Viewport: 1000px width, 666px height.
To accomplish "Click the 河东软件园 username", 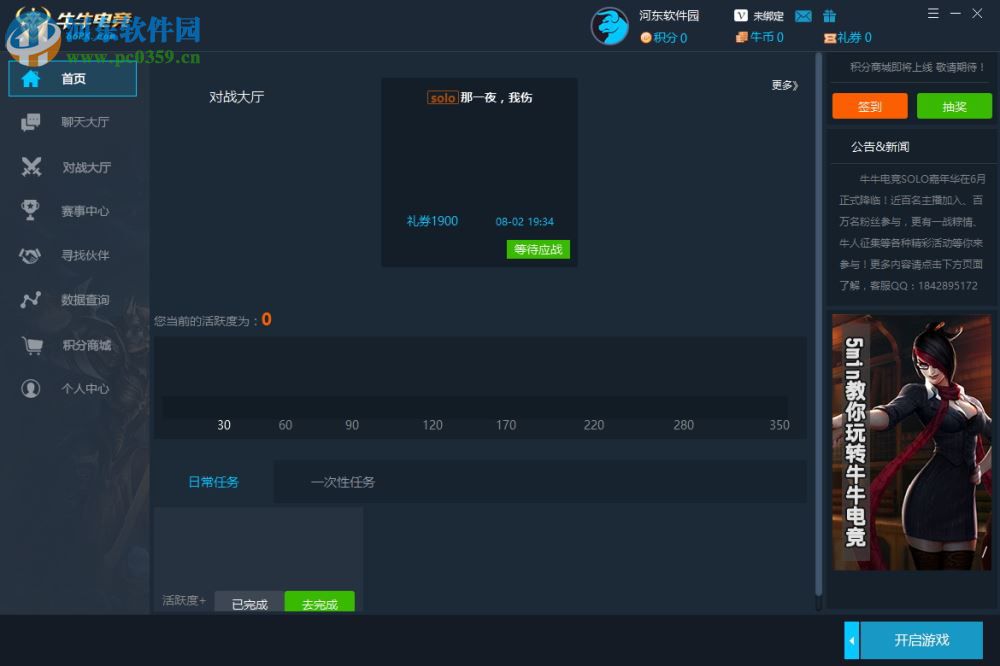I will click(669, 15).
